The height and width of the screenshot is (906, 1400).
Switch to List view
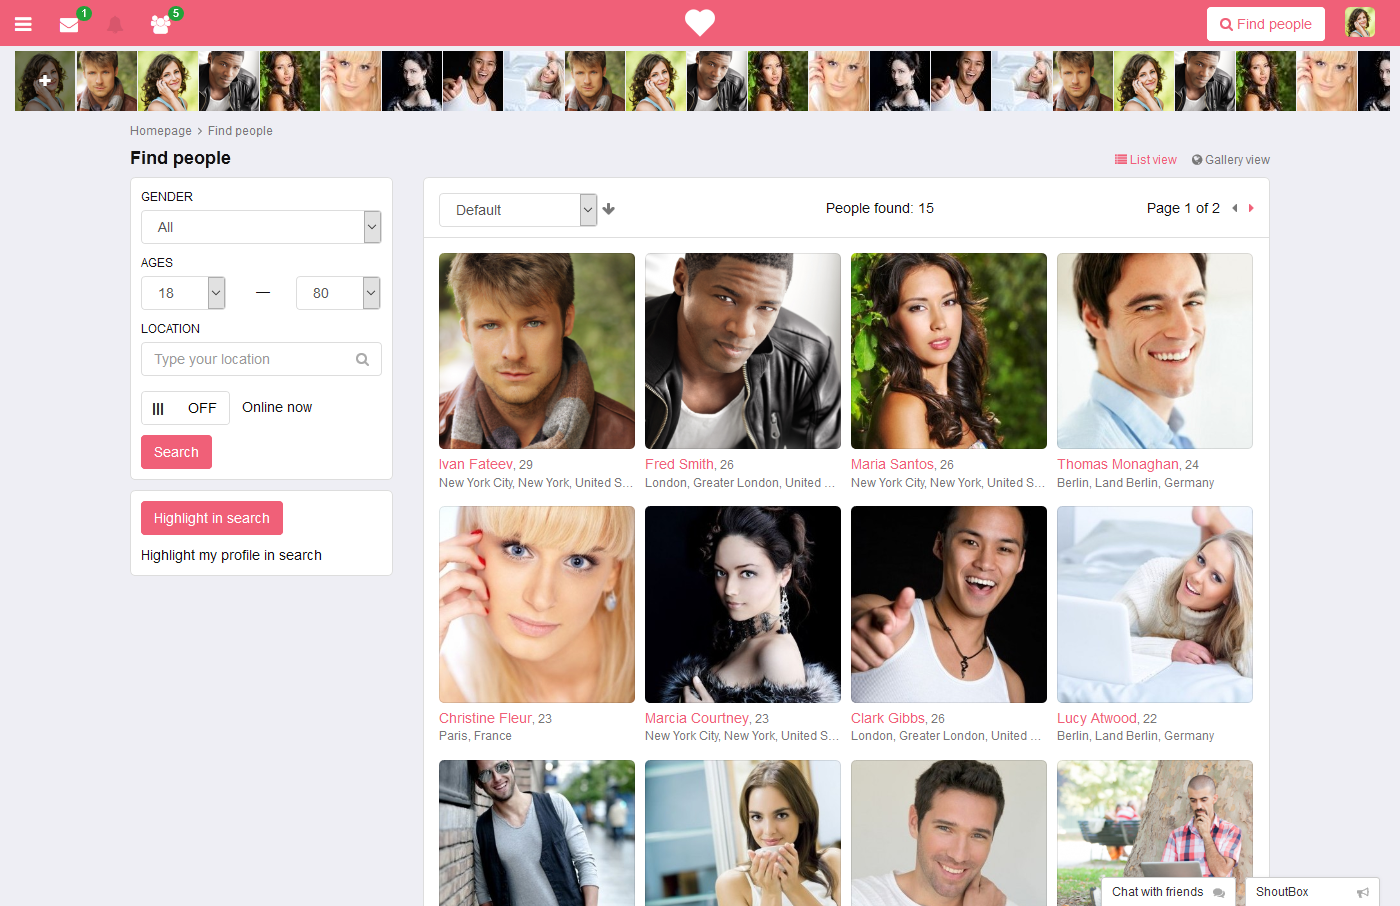point(1146,160)
